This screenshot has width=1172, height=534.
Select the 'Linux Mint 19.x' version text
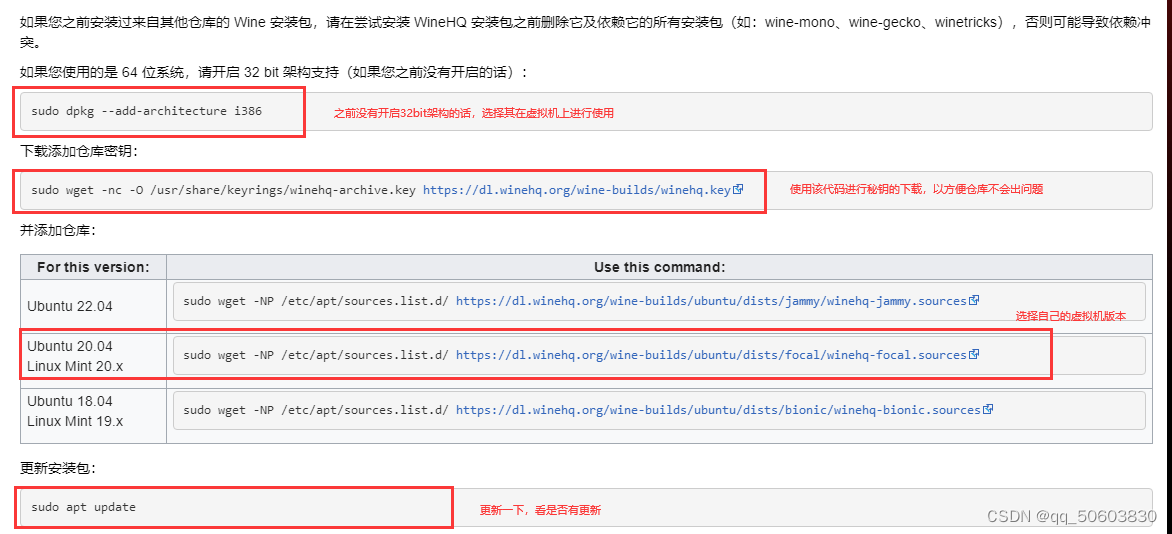(x=75, y=420)
